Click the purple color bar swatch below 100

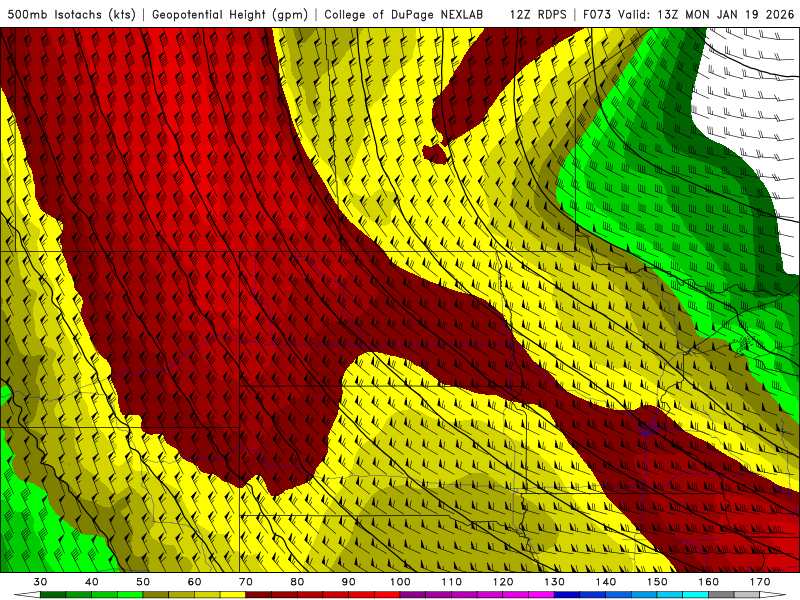coord(413,595)
